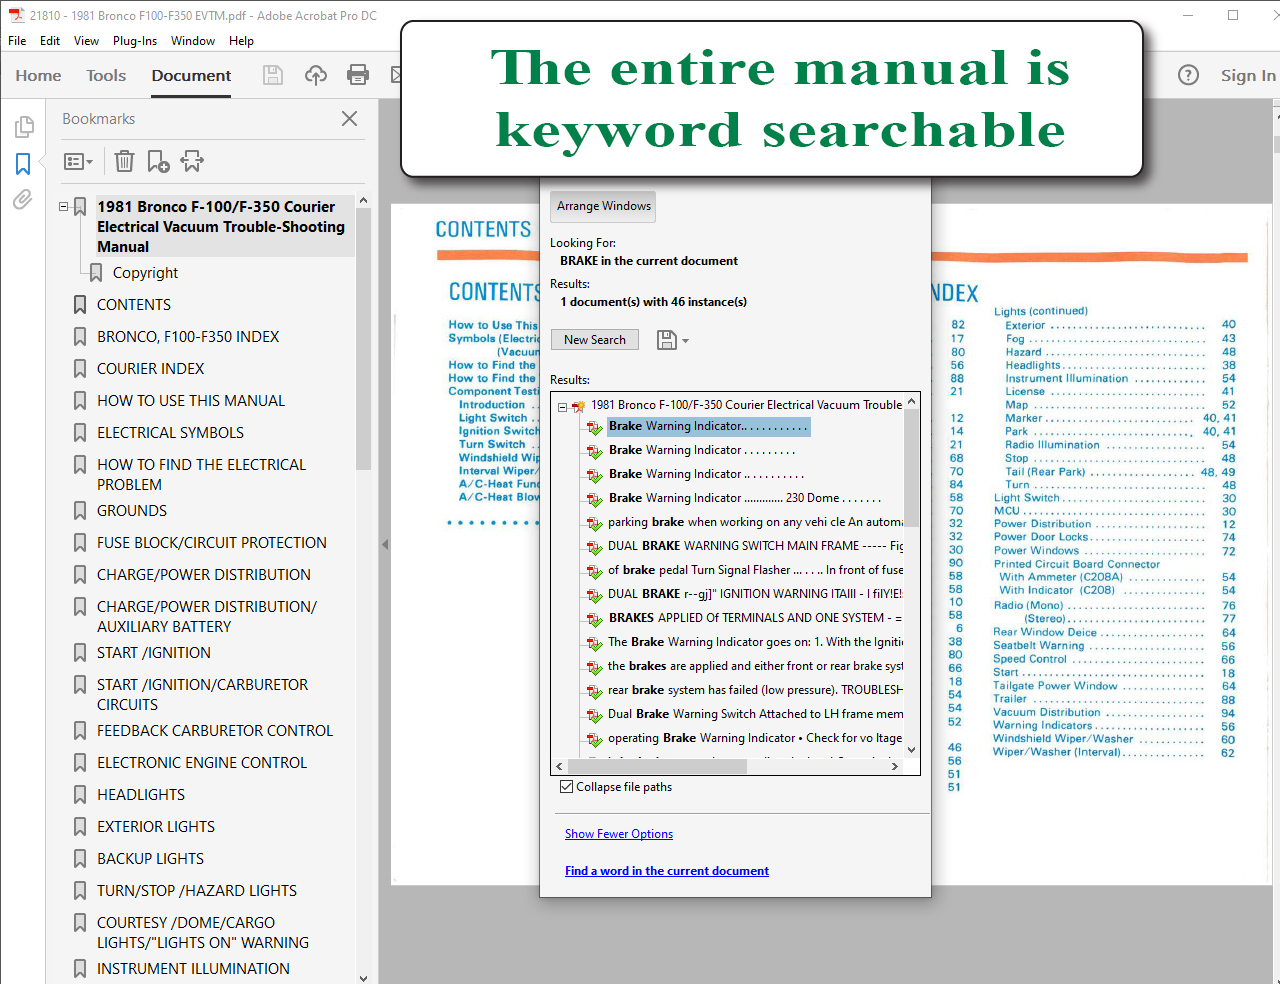Collapse the 1981 Bronco top-level bookmark
The width and height of the screenshot is (1280, 984).
pyautogui.click(x=64, y=207)
